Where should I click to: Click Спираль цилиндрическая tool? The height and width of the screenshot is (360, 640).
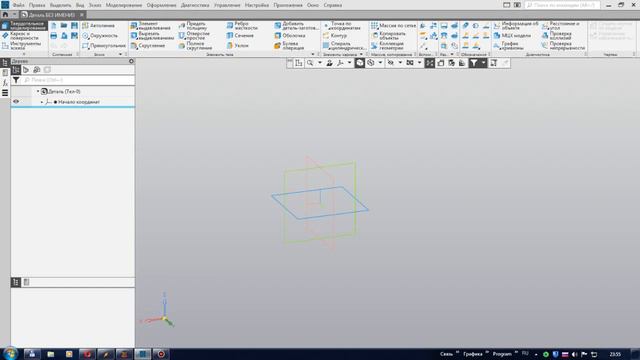pos(344,46)
